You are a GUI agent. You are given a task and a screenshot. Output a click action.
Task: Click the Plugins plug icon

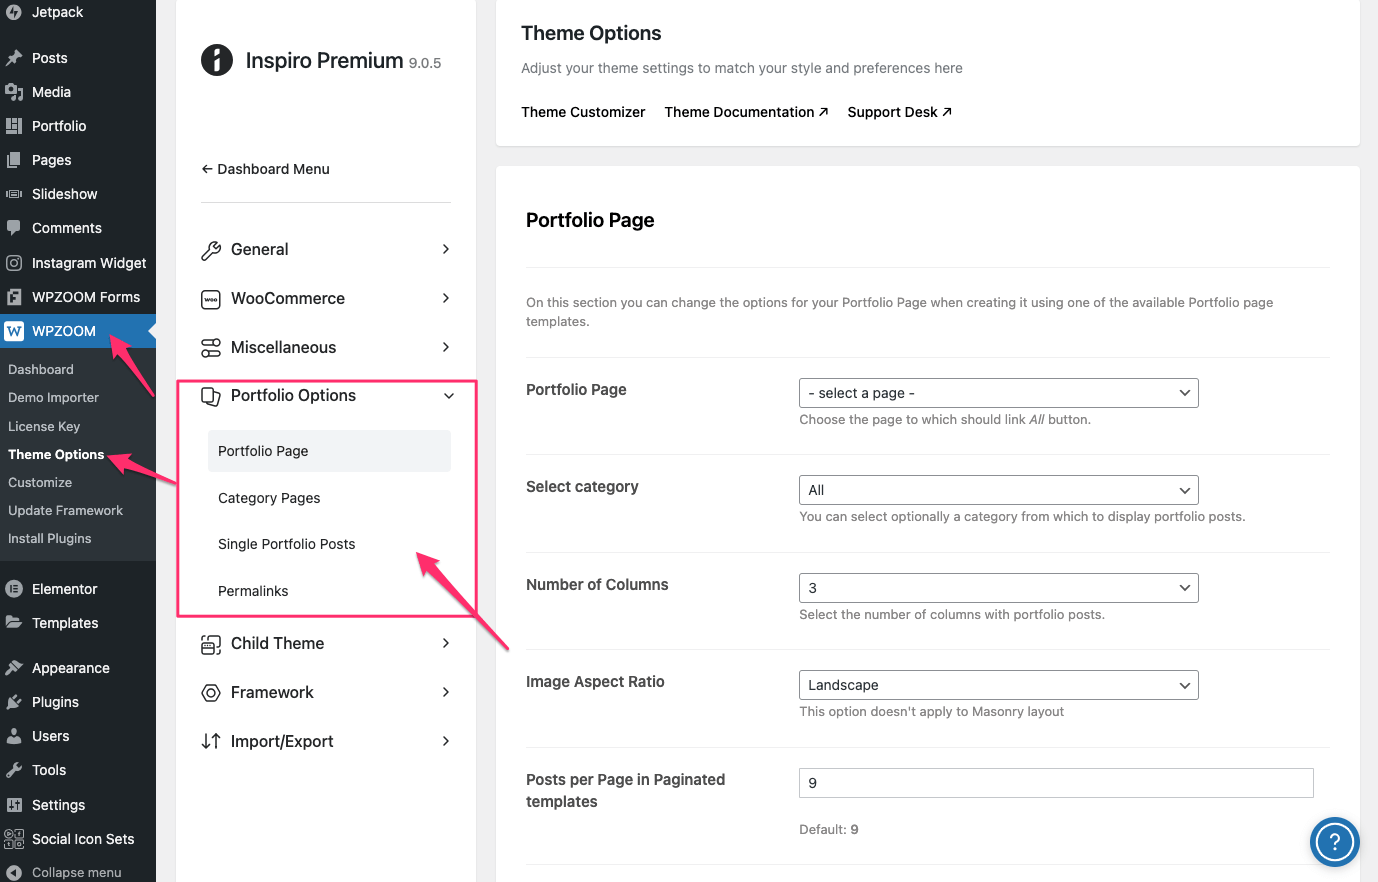point(14,702)
